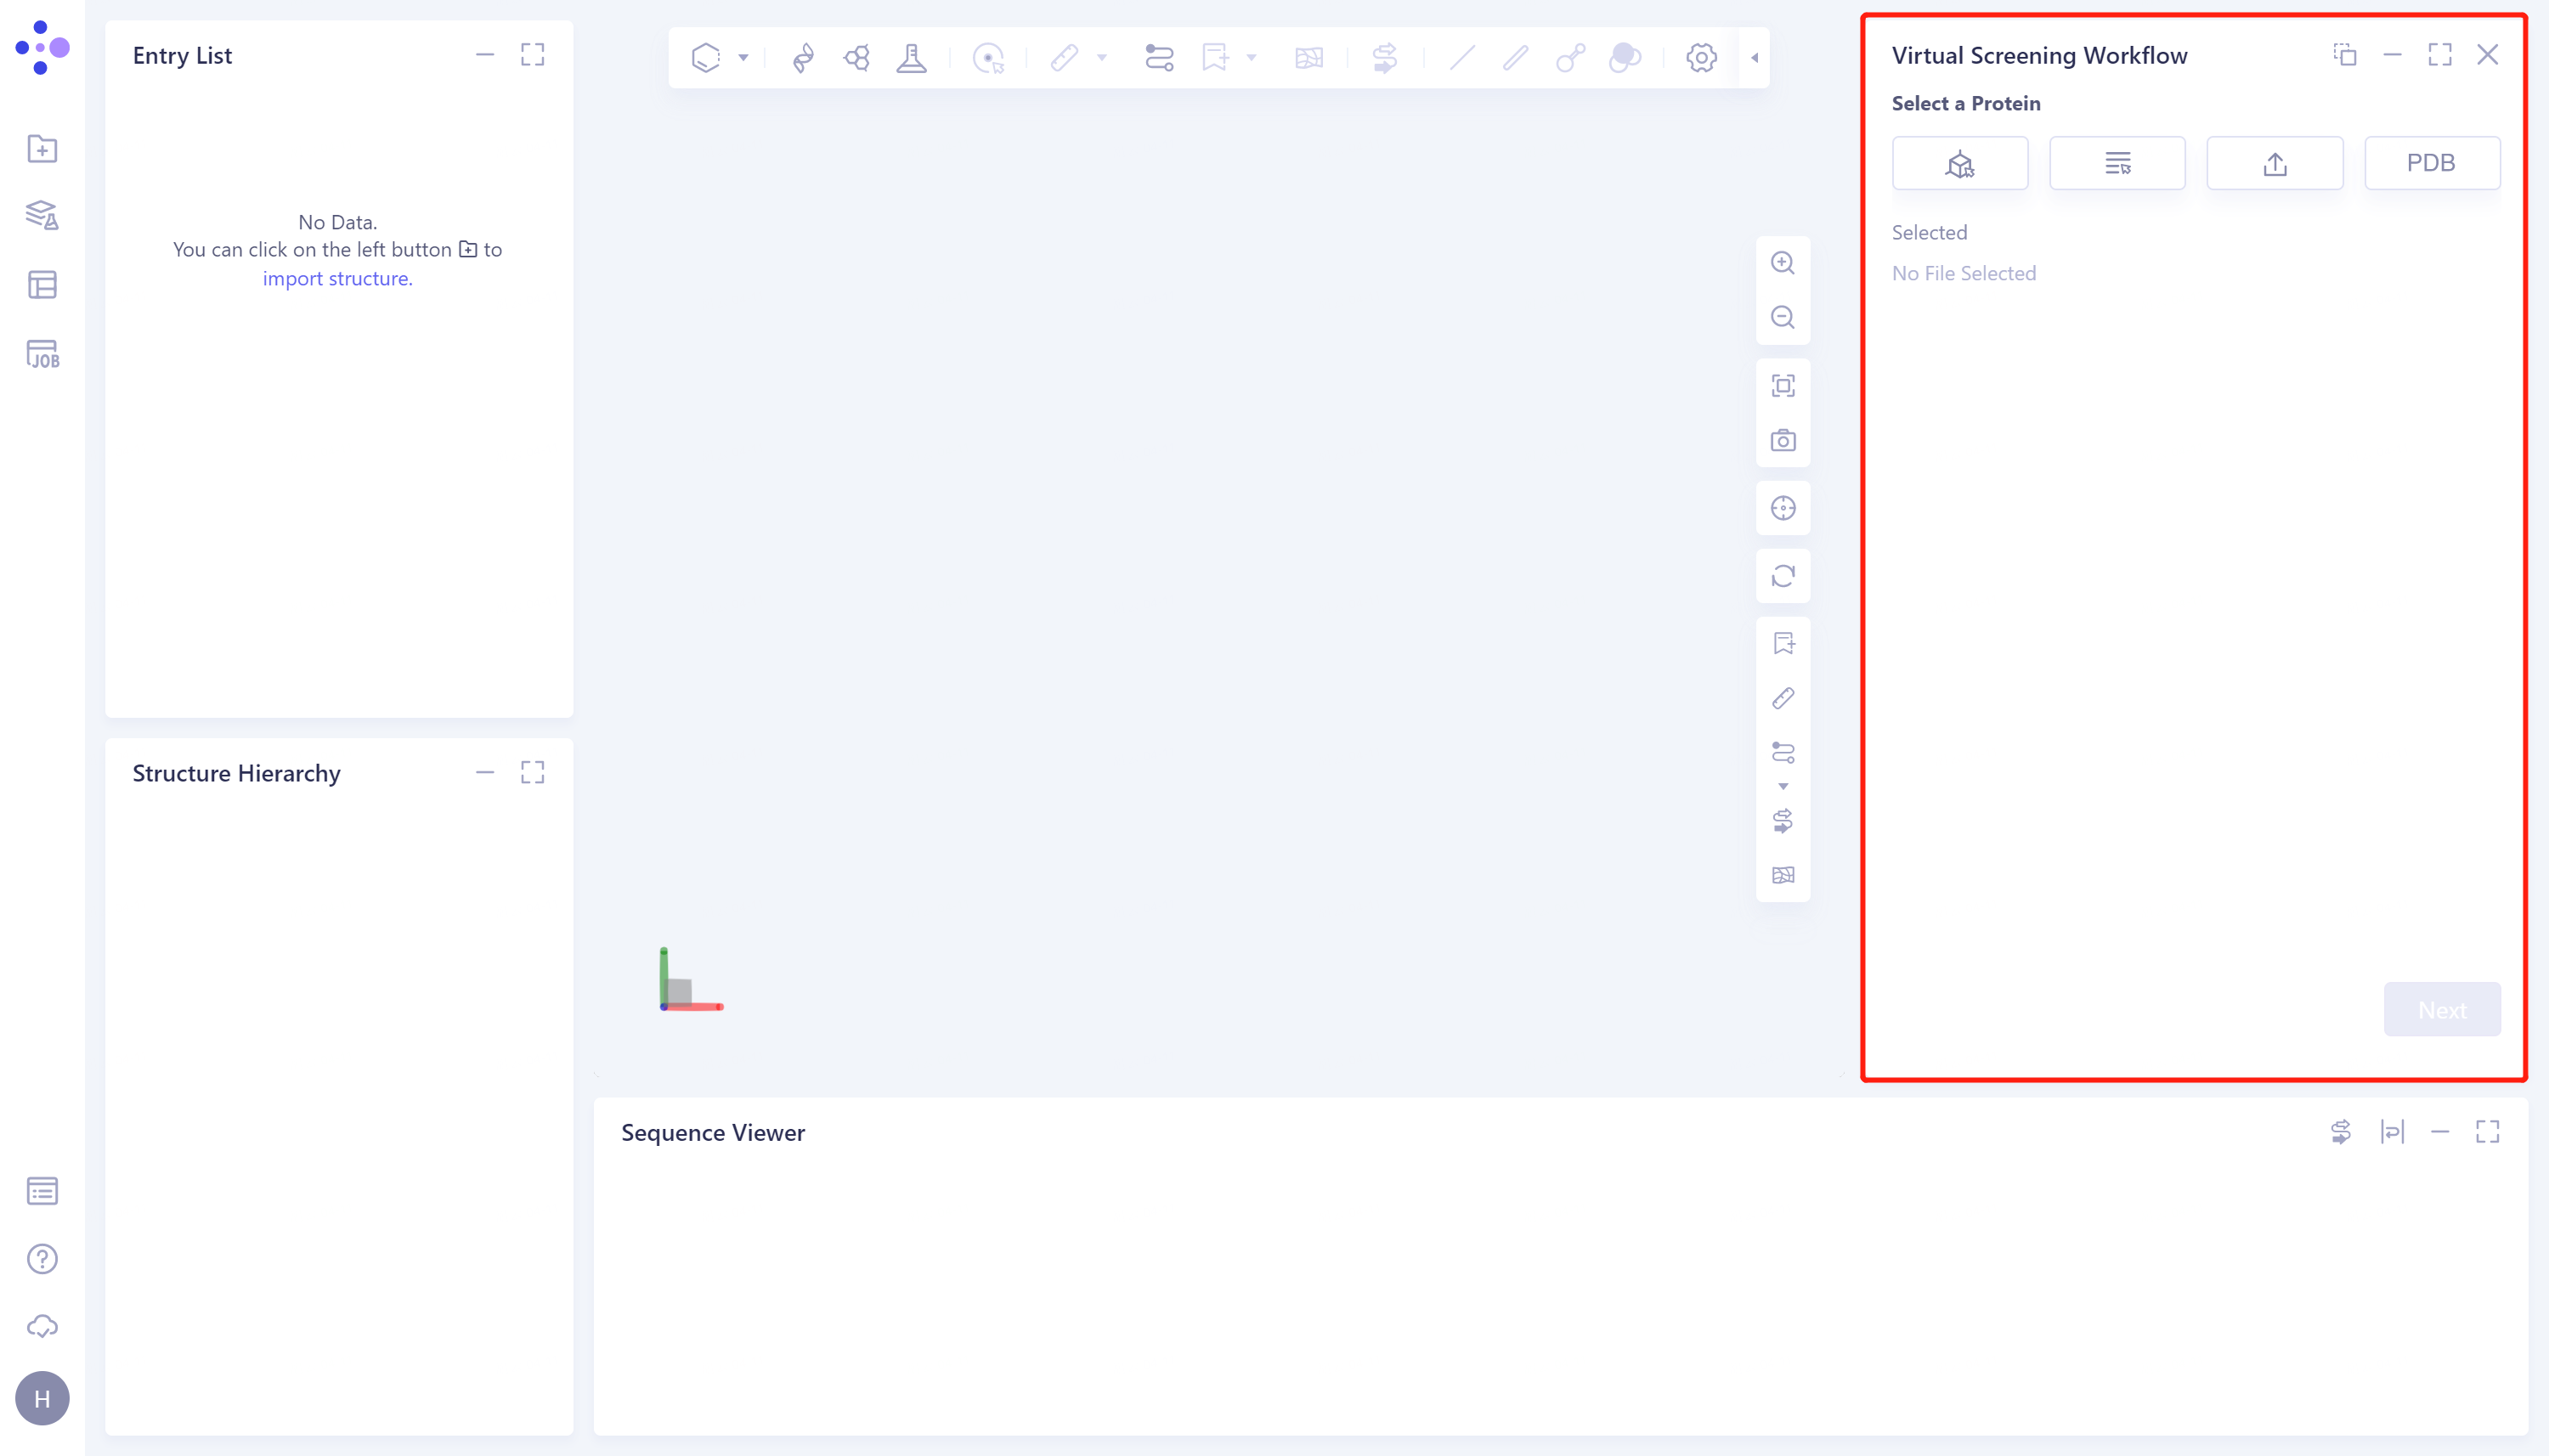This screenshot has height=1456, width=2549.
Task: Open viewer settings via the gear icon
Action: [1700, 57]
